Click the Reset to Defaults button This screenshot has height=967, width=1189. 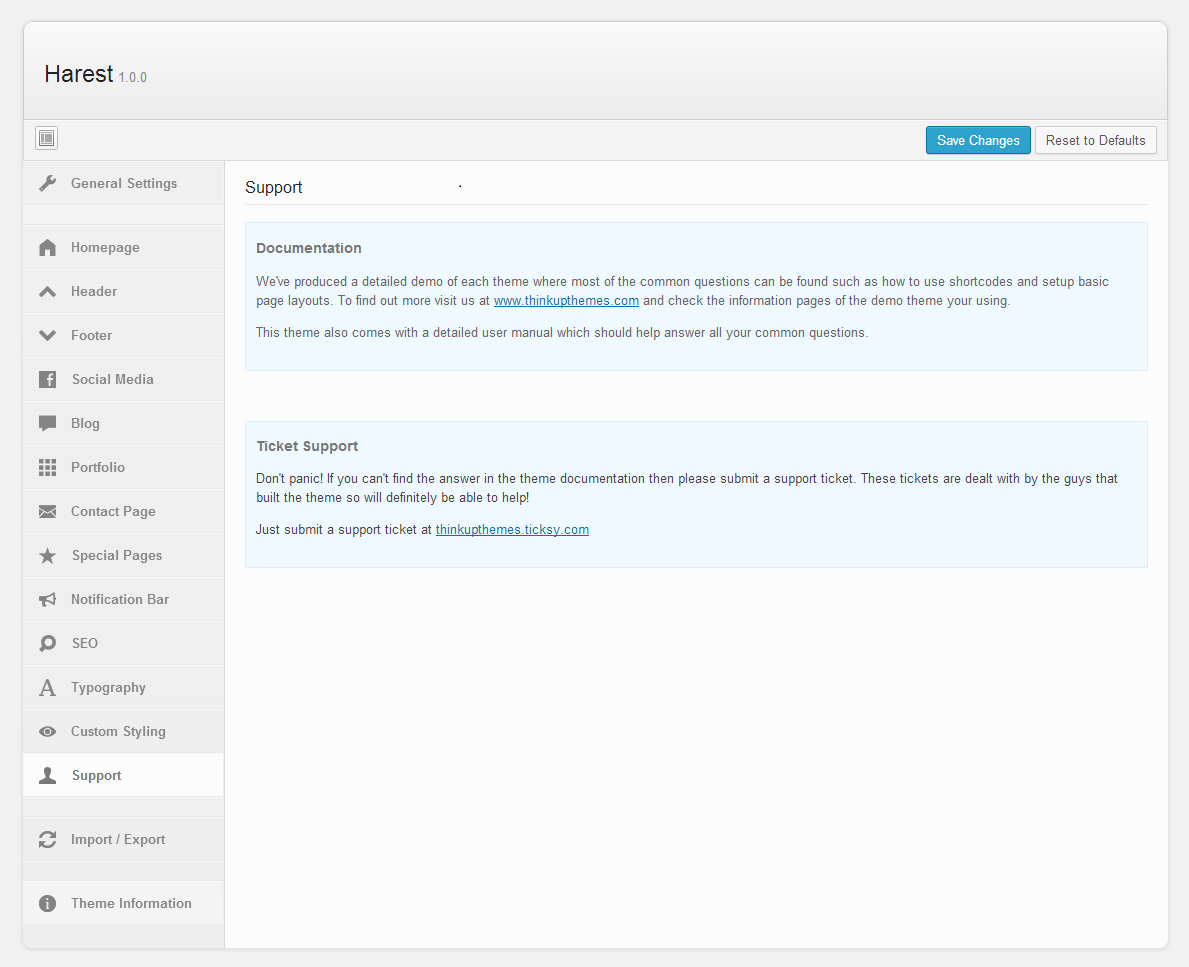pyautogui.click(x=1095, y=140)
